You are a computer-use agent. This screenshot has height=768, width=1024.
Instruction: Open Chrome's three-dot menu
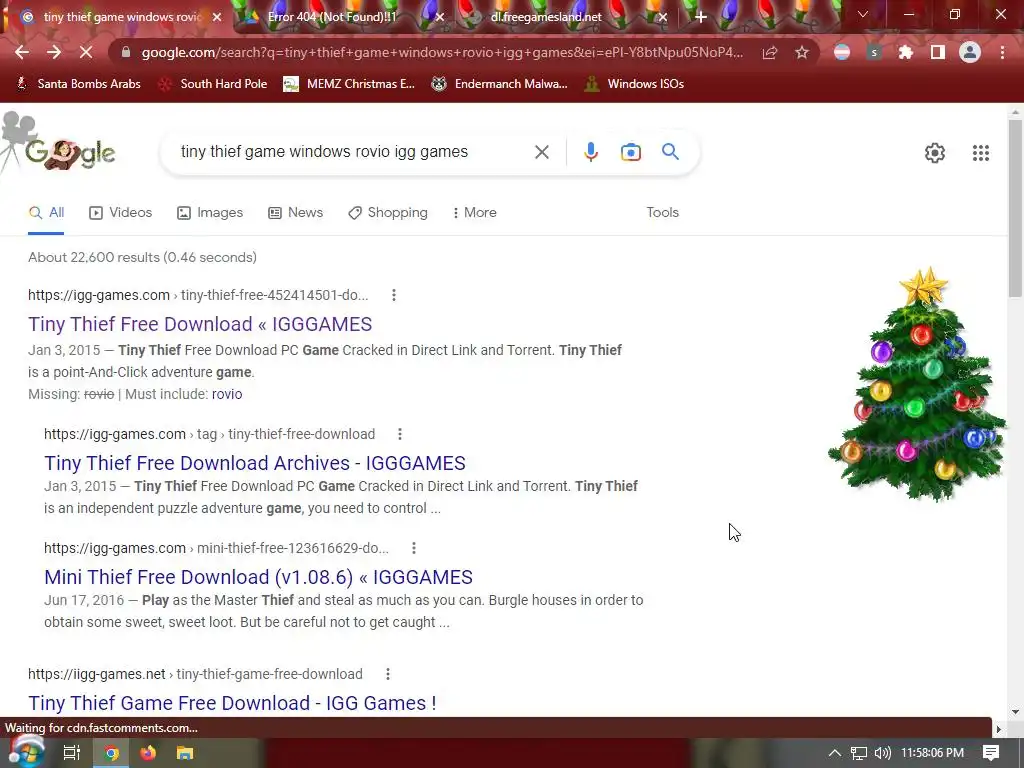tap(1002, 52)
